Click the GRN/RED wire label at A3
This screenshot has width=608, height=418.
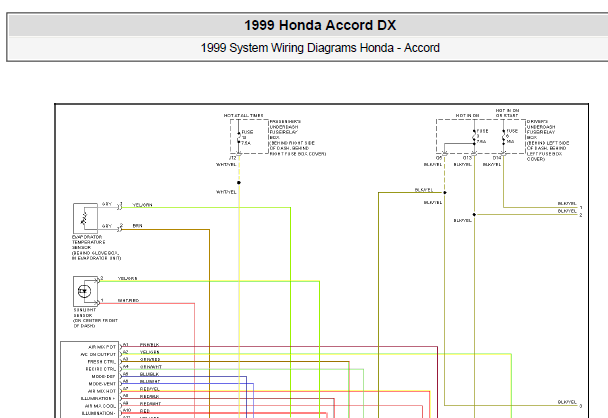pyautogui.click(x=150, y=359)
